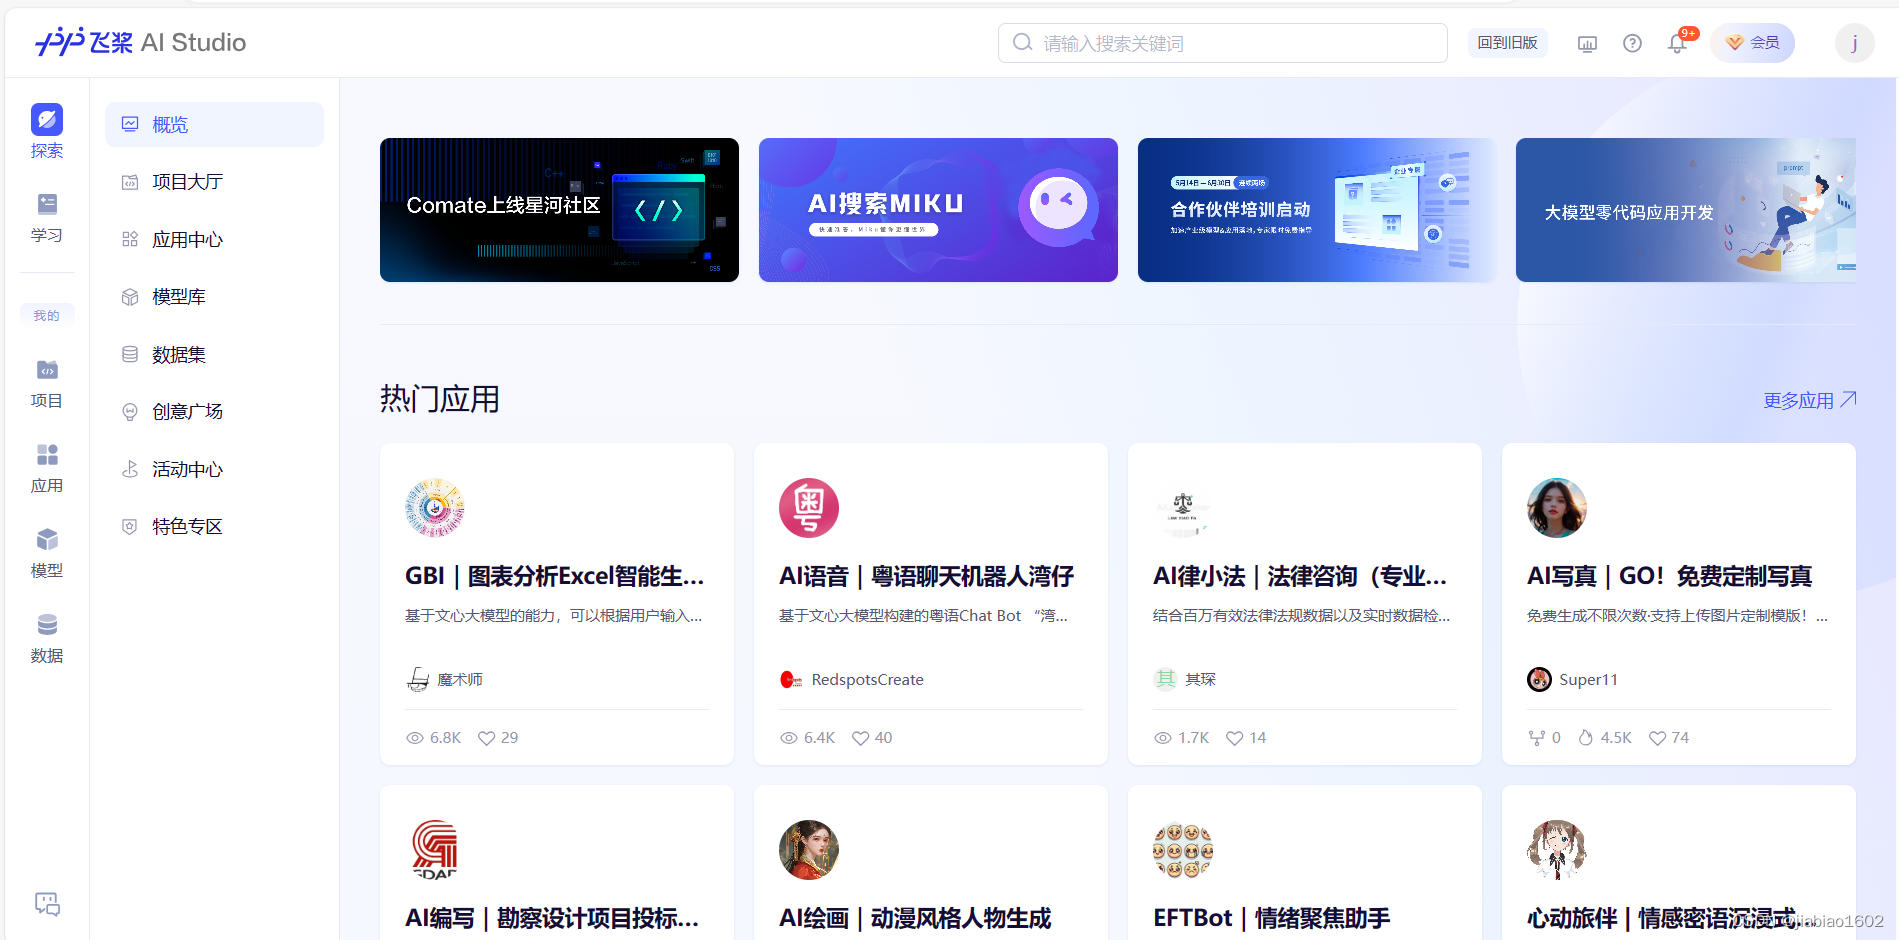1899x940 pixels.
Task: Click the 我的 section label in sidebar
Action: pyautogui.click(x=47, y=315)
